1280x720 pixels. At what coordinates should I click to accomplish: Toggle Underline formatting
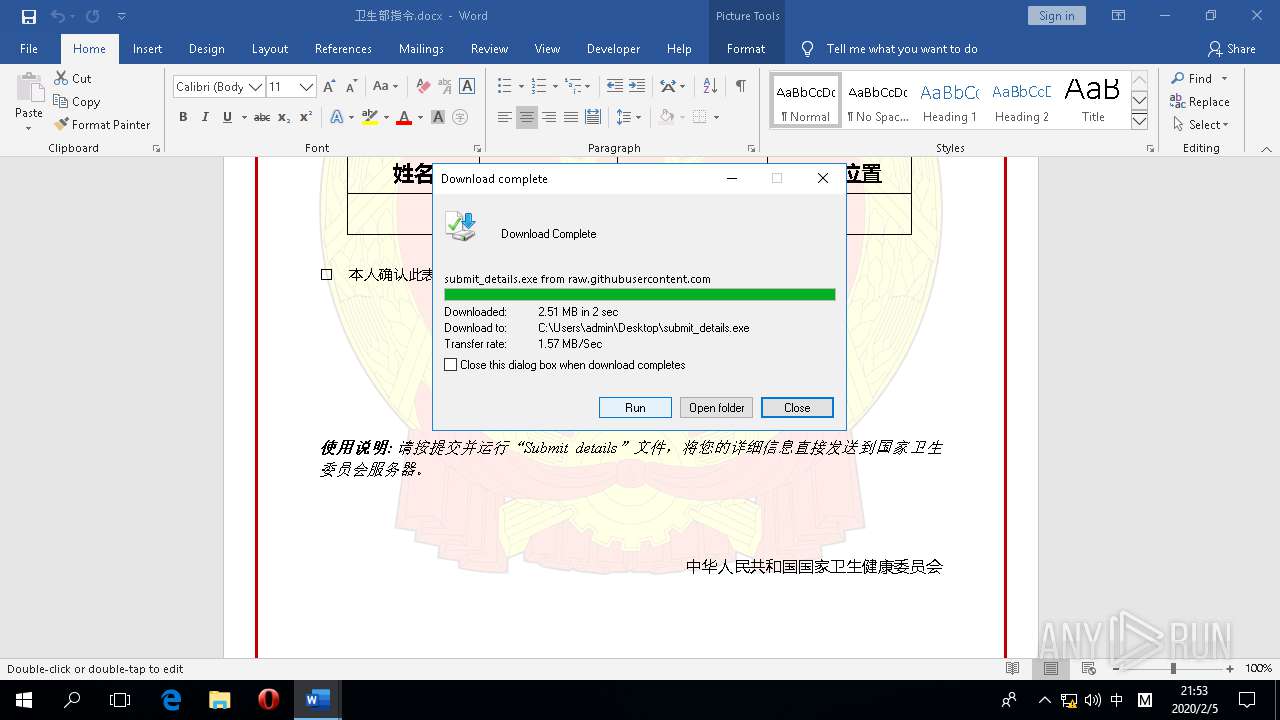[x=227, y=117]
